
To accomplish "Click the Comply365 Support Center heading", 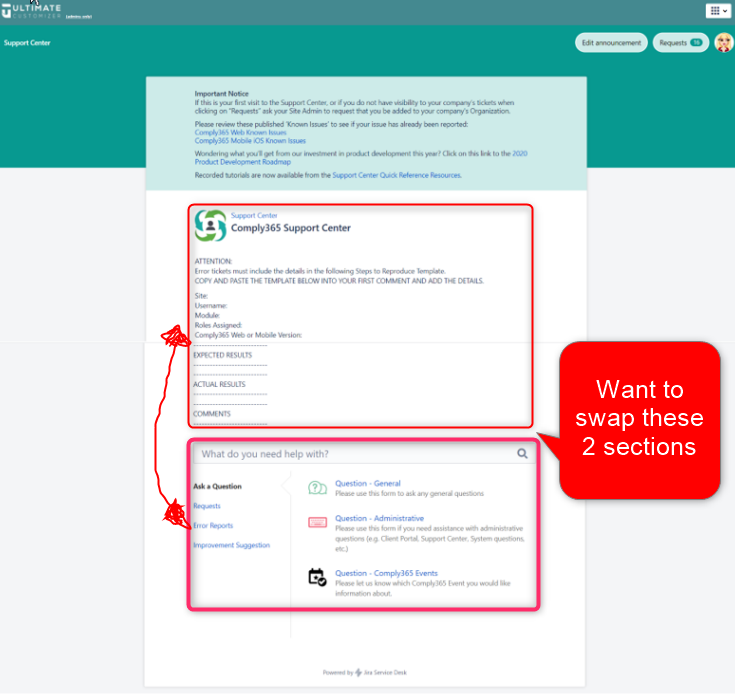I will [x=291, y=228].
